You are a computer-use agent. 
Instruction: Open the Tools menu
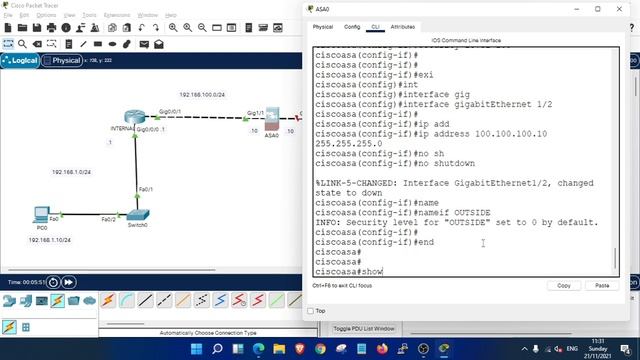pos(89,15)
